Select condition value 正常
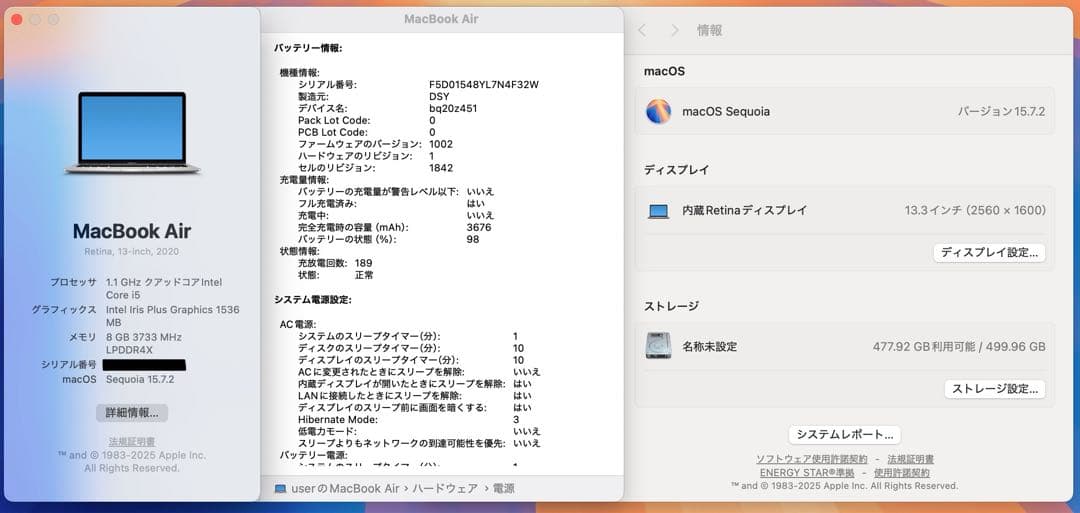This screenshot has height=513, width=1080. 364,275
